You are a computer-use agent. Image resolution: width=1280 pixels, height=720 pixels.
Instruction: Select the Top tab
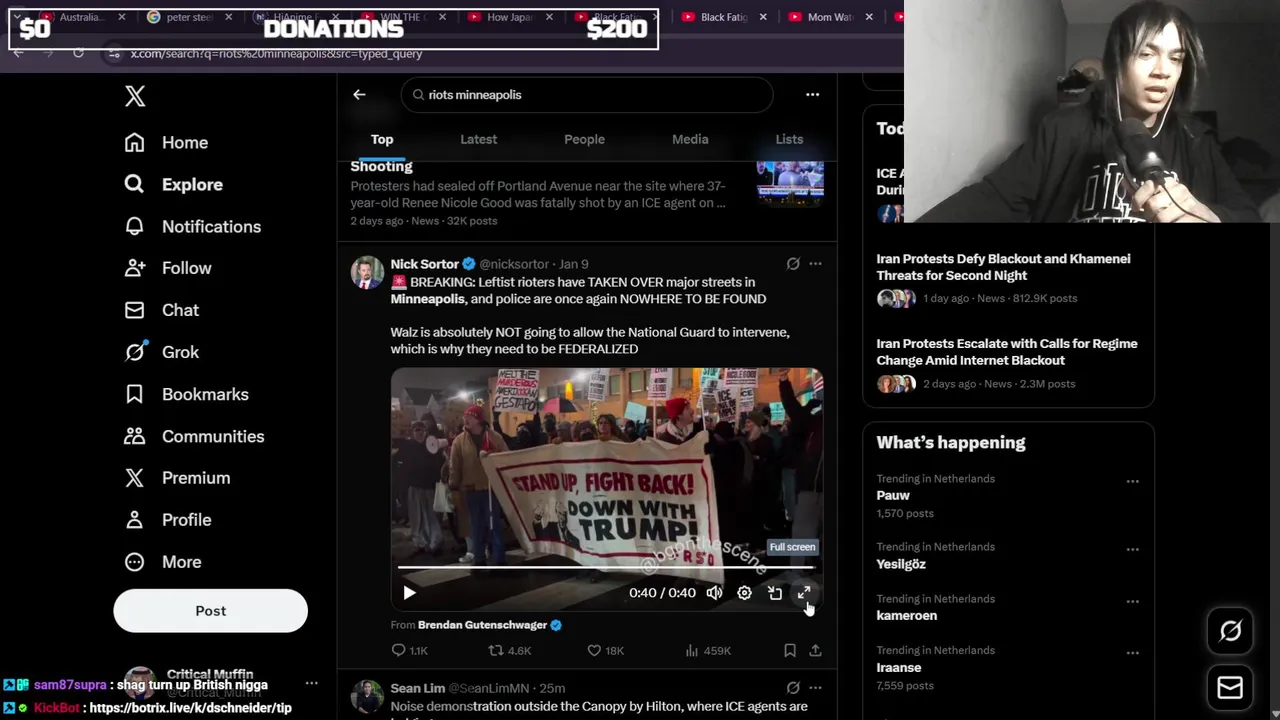[382, 139]
